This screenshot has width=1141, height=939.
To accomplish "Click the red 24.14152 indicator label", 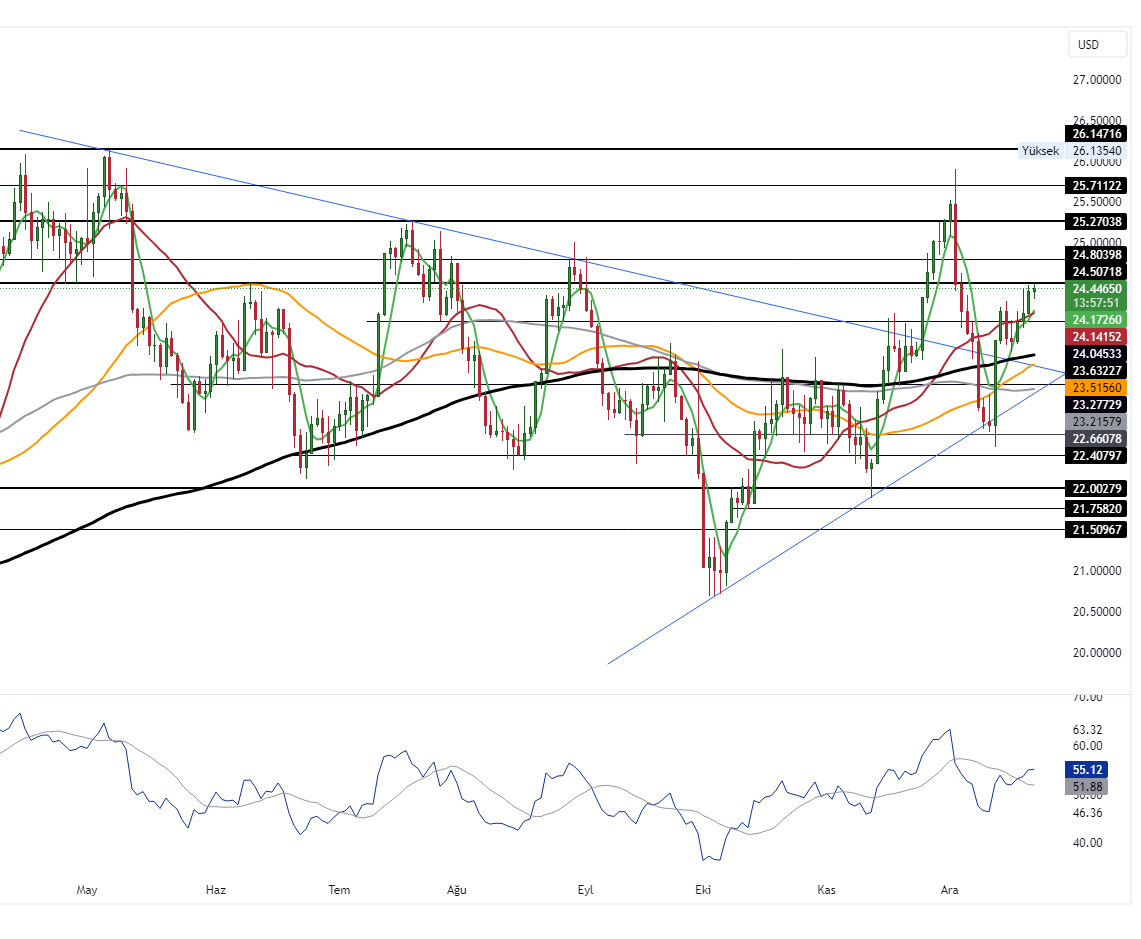I will [x=1096, y=338].
